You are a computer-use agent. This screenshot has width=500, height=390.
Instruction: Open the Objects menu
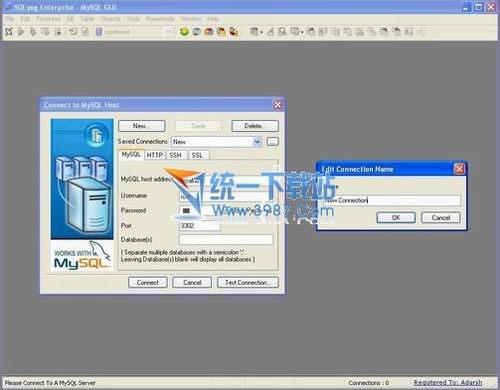pos(110,19)
